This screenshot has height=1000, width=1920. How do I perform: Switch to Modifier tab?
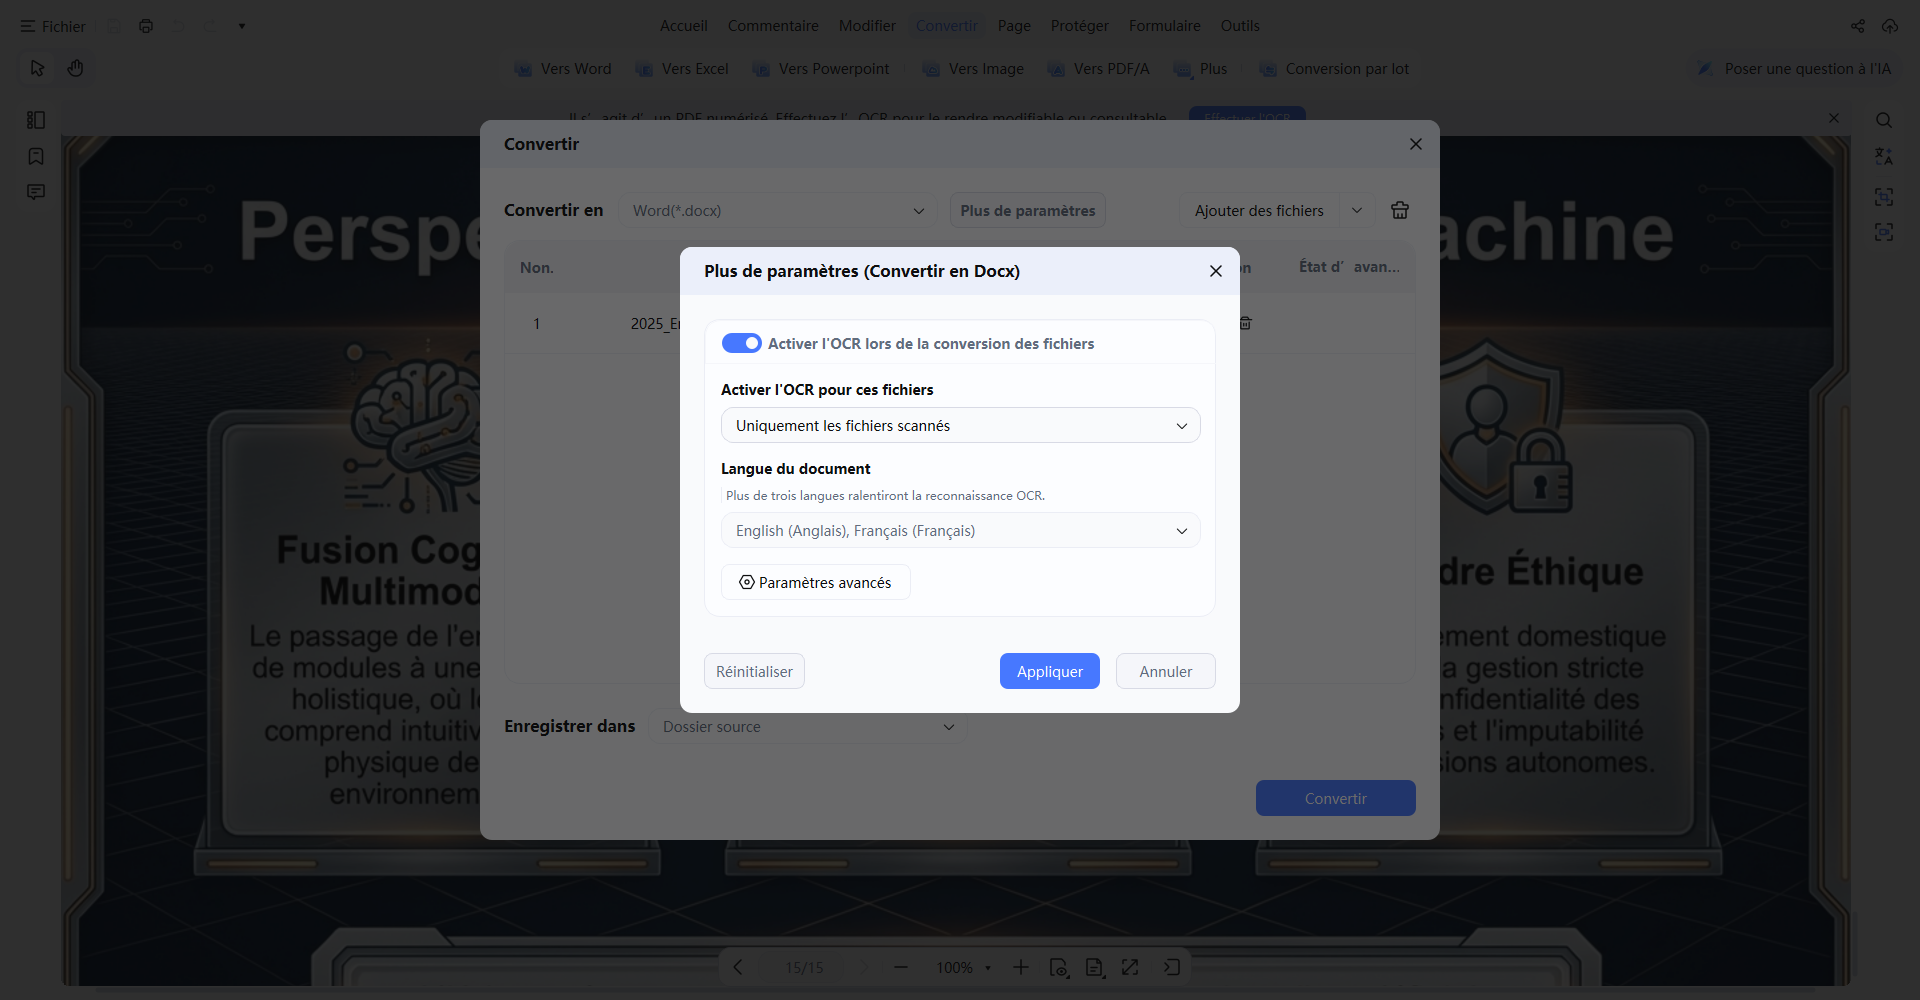pyautogui.click(x=867, y=26)
